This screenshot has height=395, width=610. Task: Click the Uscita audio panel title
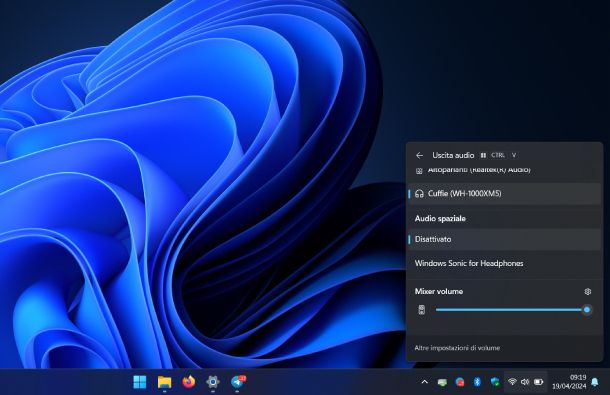tap(453, 155)
